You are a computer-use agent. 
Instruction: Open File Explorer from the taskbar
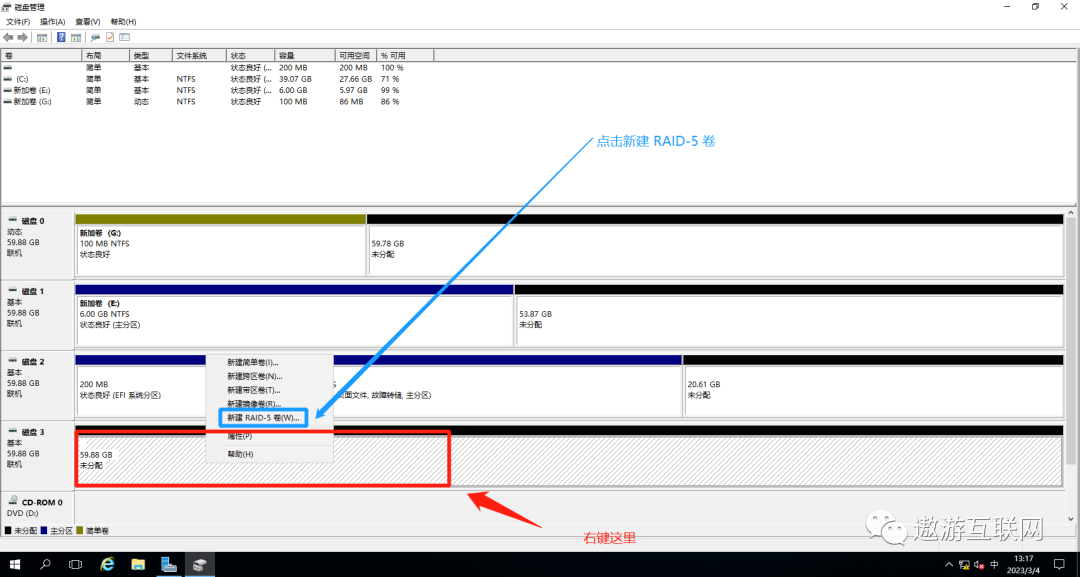click(x=138, y=565)
